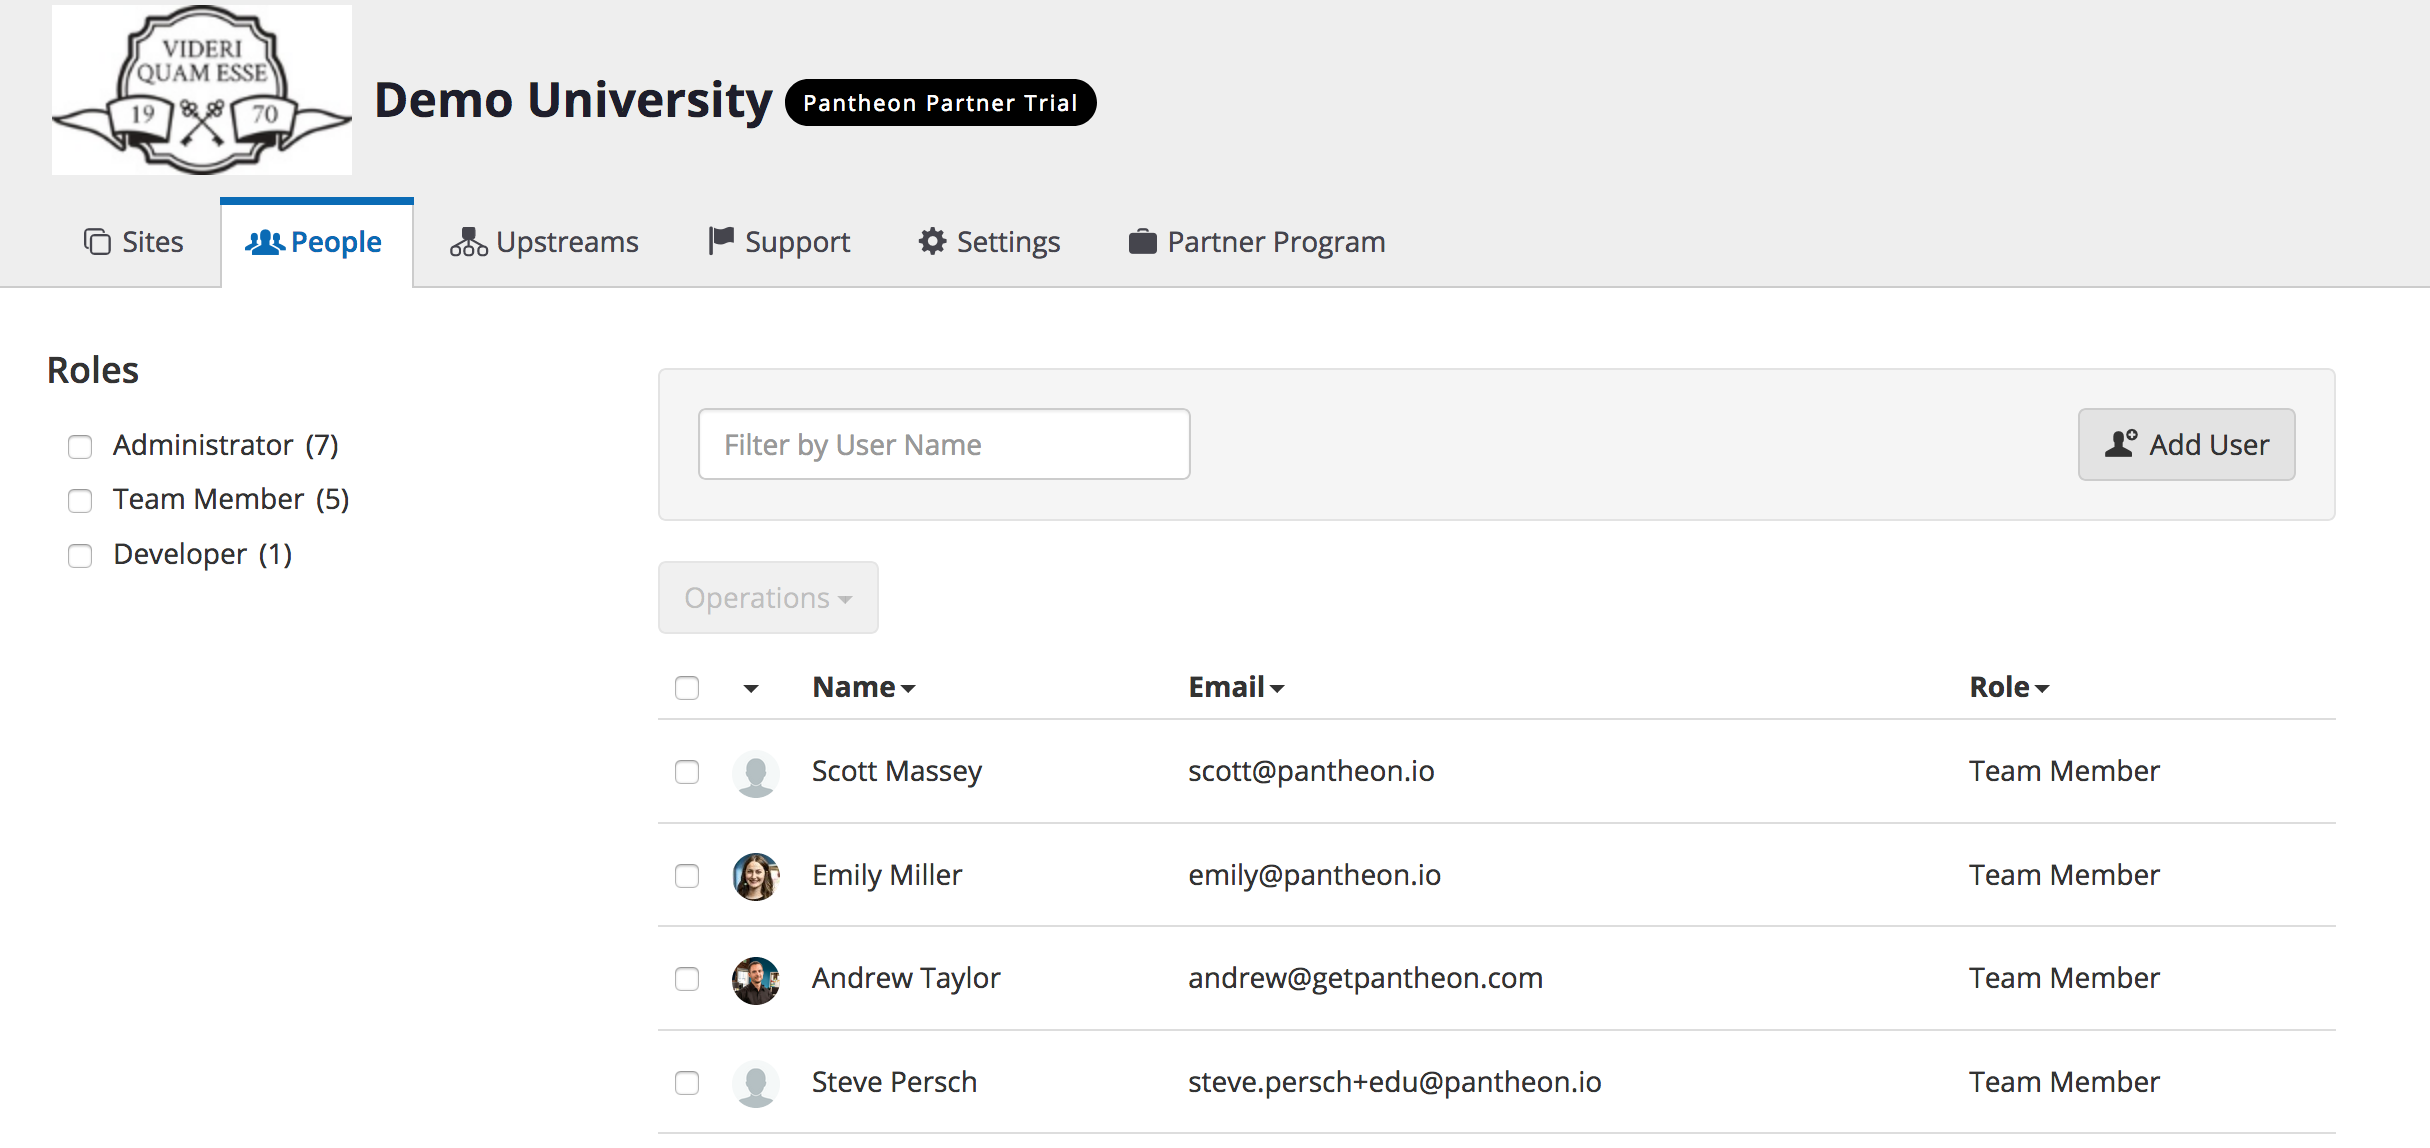Click the Support flag icon

721,241
